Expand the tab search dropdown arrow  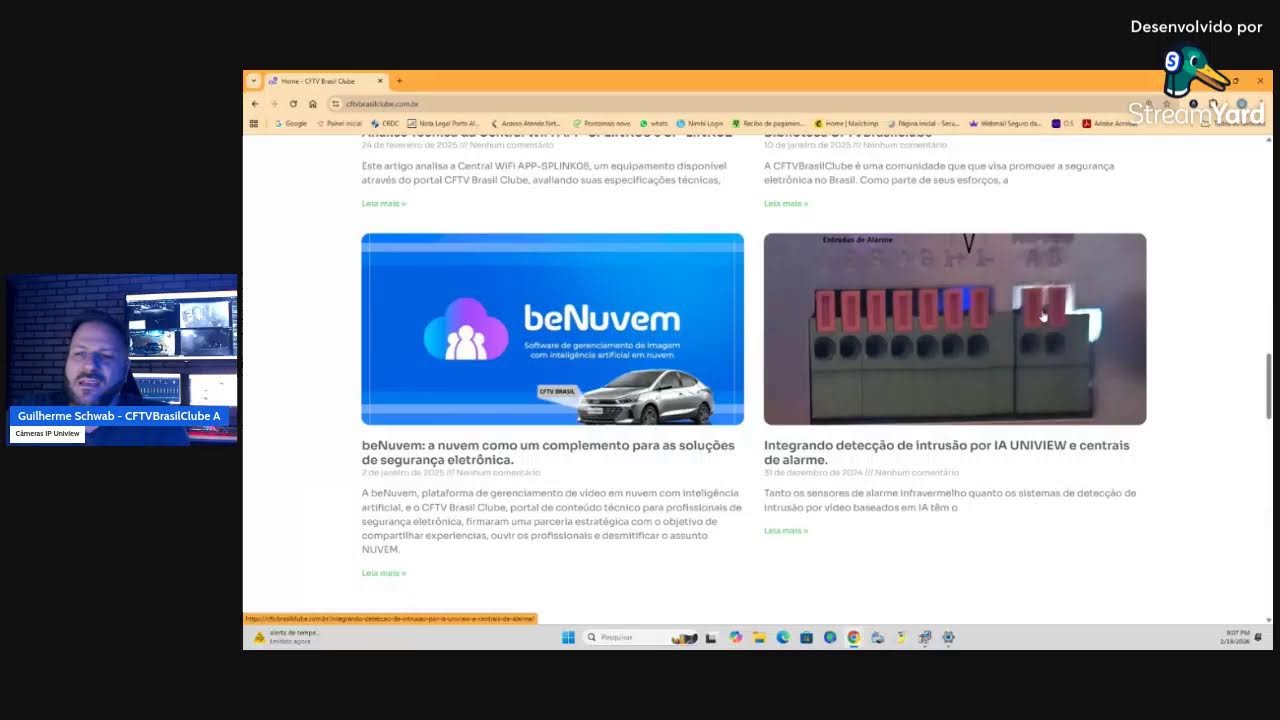coord(253,81)
